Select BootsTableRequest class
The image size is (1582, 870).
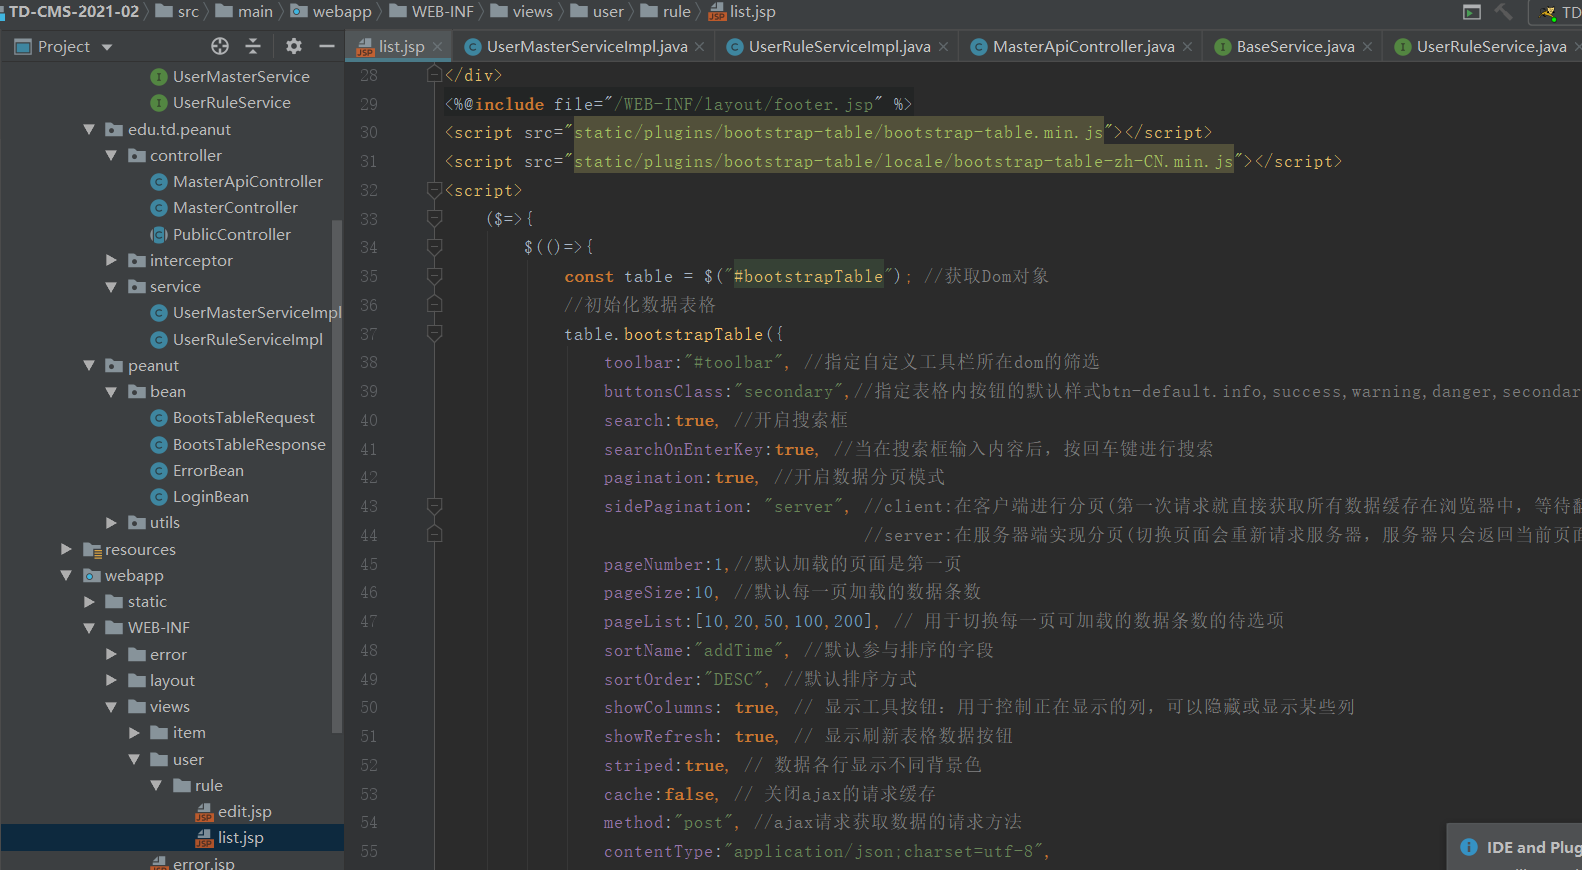point(244,417)
